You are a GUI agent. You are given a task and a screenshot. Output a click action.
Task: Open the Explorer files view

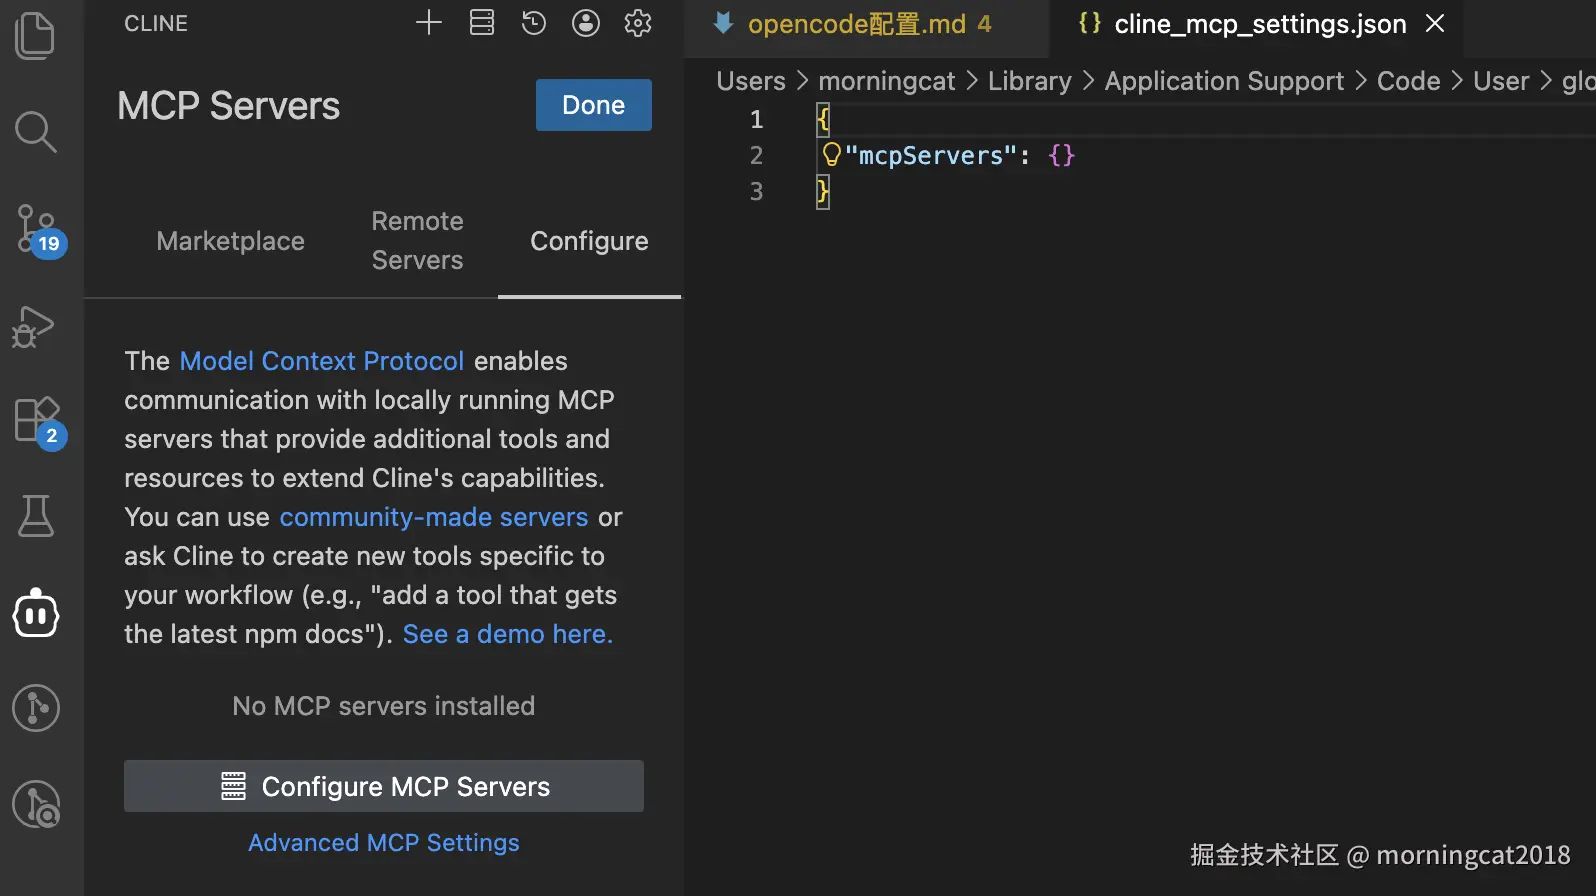click(36, 36)
